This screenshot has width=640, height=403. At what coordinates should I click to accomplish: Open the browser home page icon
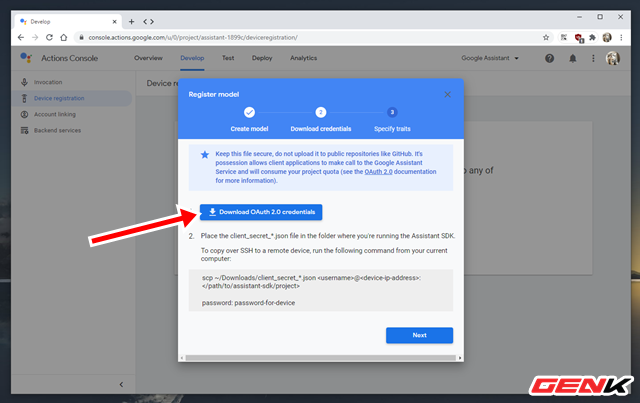tap(64, 38)
